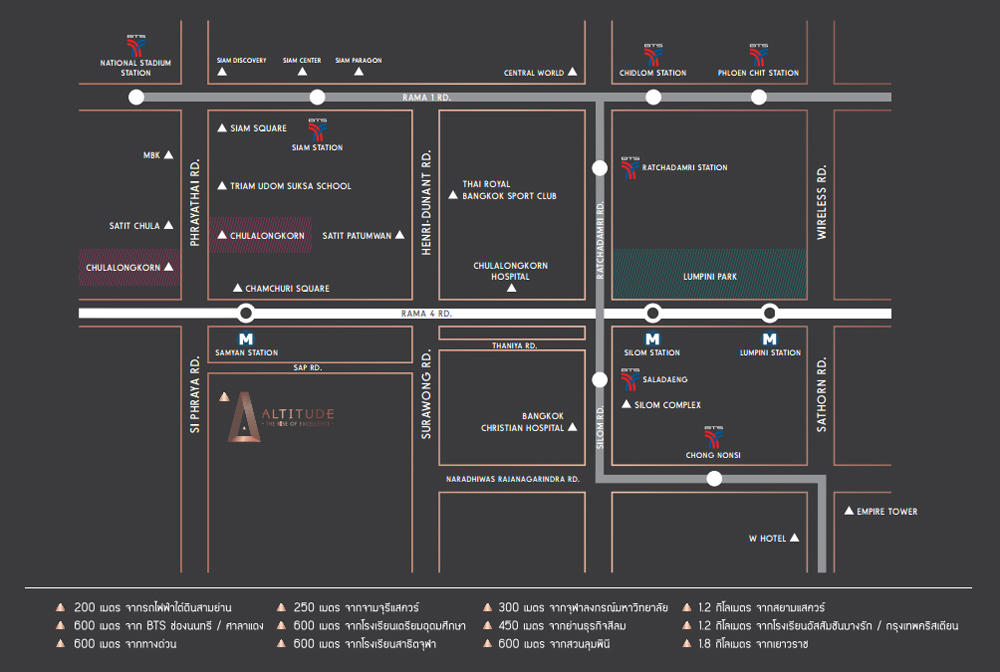Viewport: 1000px width, 672px height.
Task: Select the MRT 'M' icon for Lumpini Station
Action: tap(770, 339)
